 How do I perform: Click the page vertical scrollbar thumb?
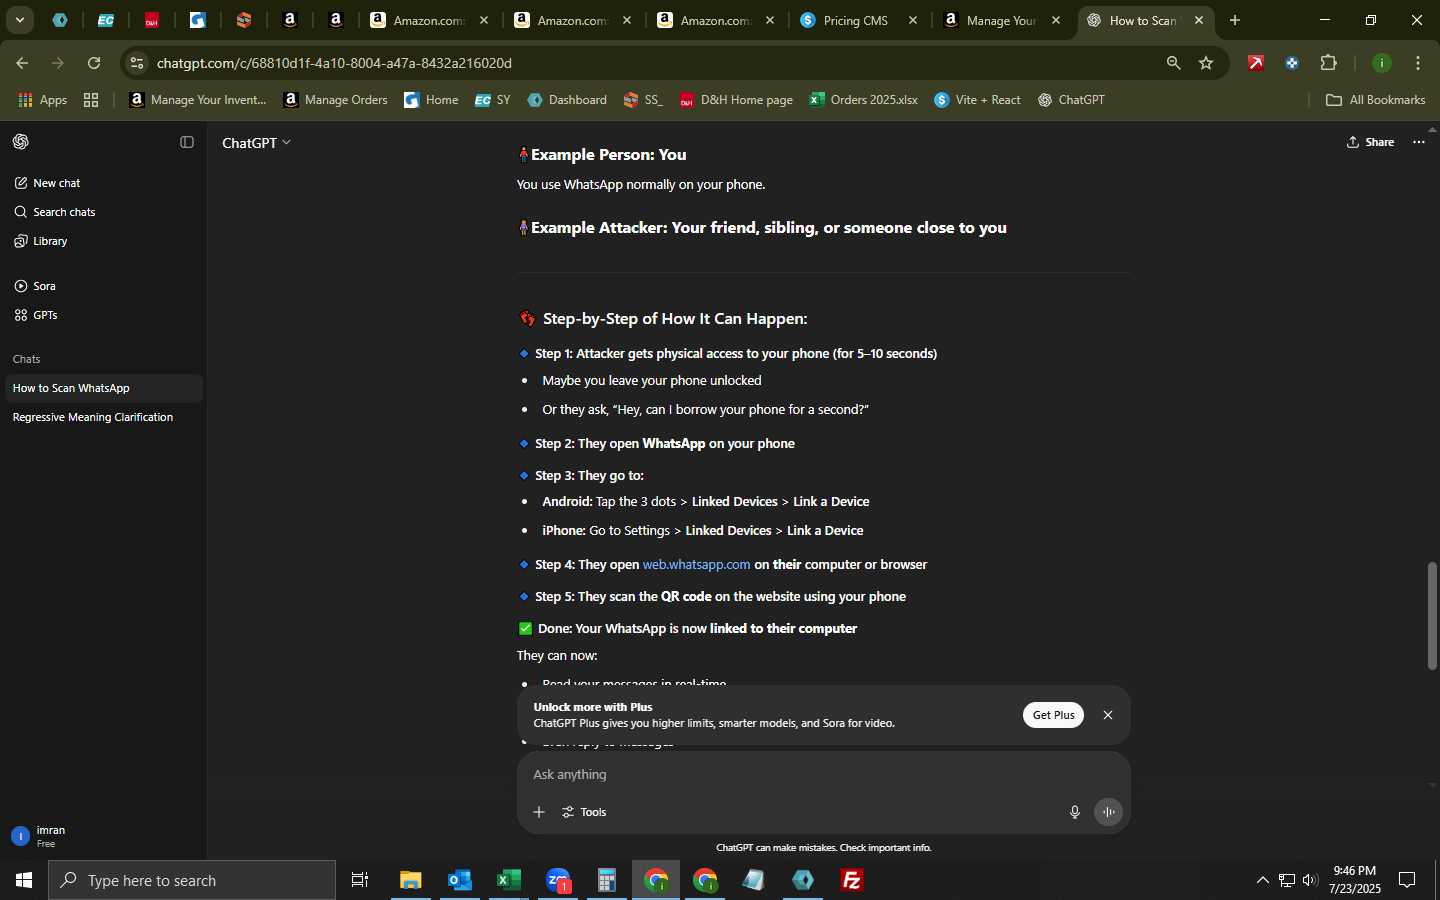tap(1432, 616)
